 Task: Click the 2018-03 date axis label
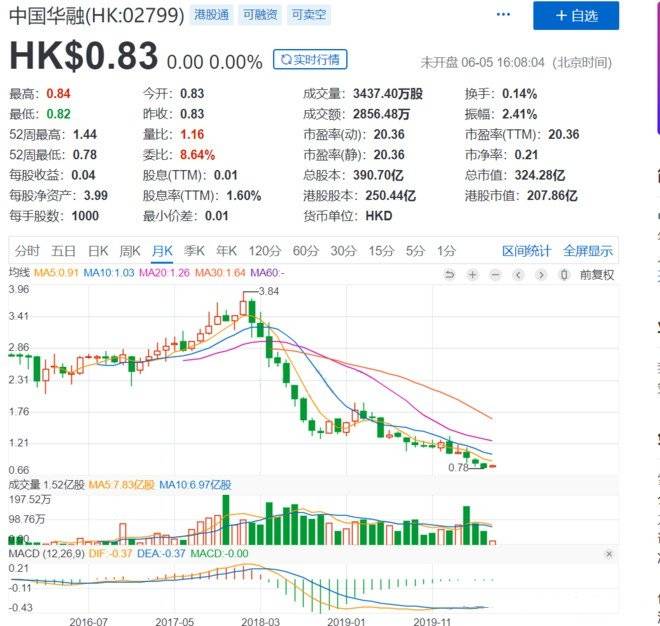click(260, 621)
